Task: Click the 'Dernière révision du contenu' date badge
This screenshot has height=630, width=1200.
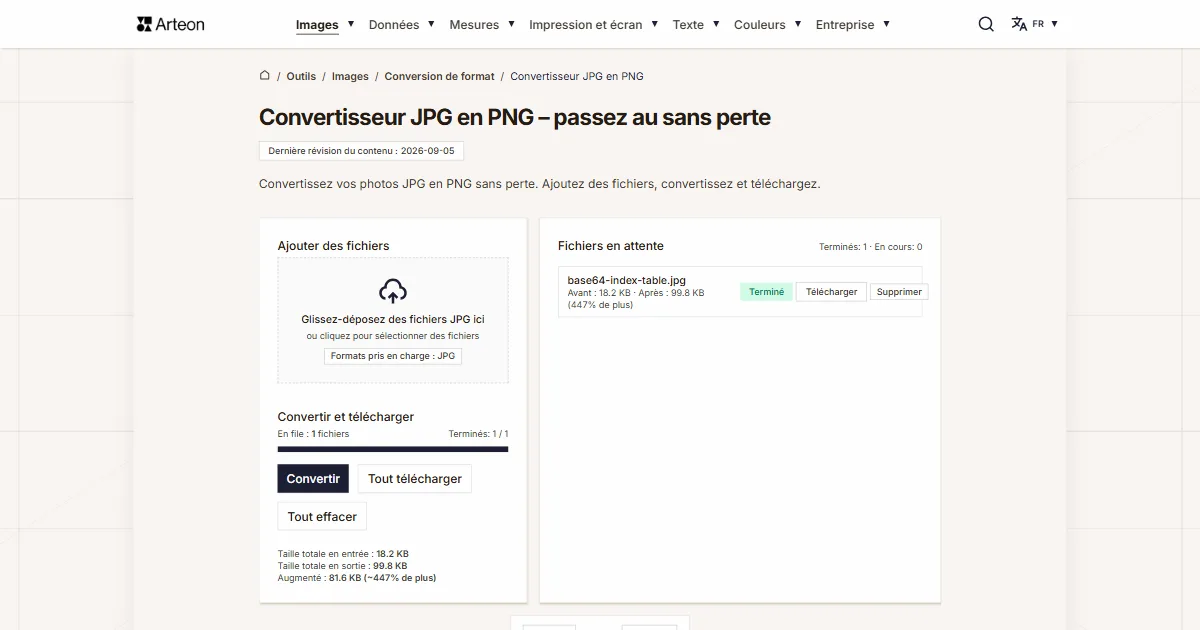Action: (361, 151)
